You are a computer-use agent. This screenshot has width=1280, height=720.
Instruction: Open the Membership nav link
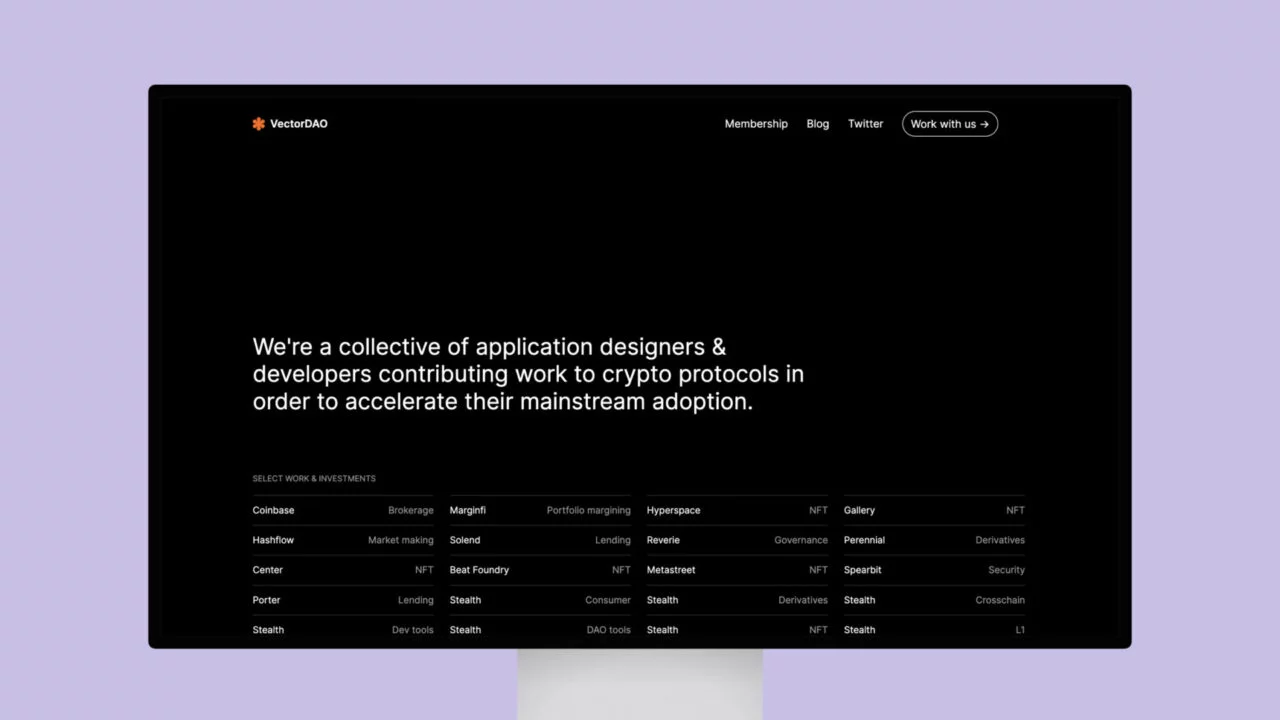pos(756,124)
